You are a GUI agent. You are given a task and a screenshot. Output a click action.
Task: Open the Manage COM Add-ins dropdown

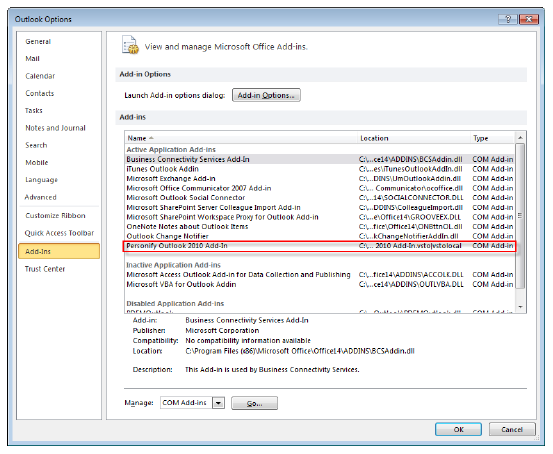tap(218, 403)
